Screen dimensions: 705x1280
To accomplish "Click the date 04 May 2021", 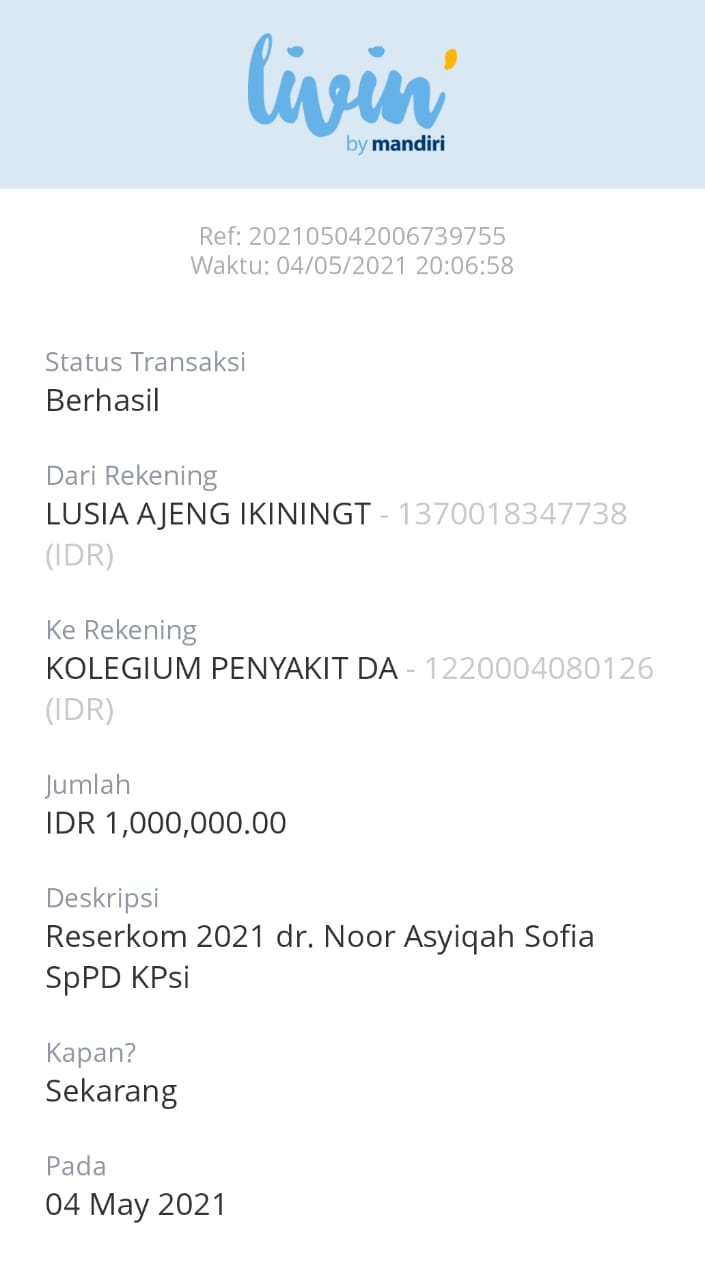I will point(136,1205).
